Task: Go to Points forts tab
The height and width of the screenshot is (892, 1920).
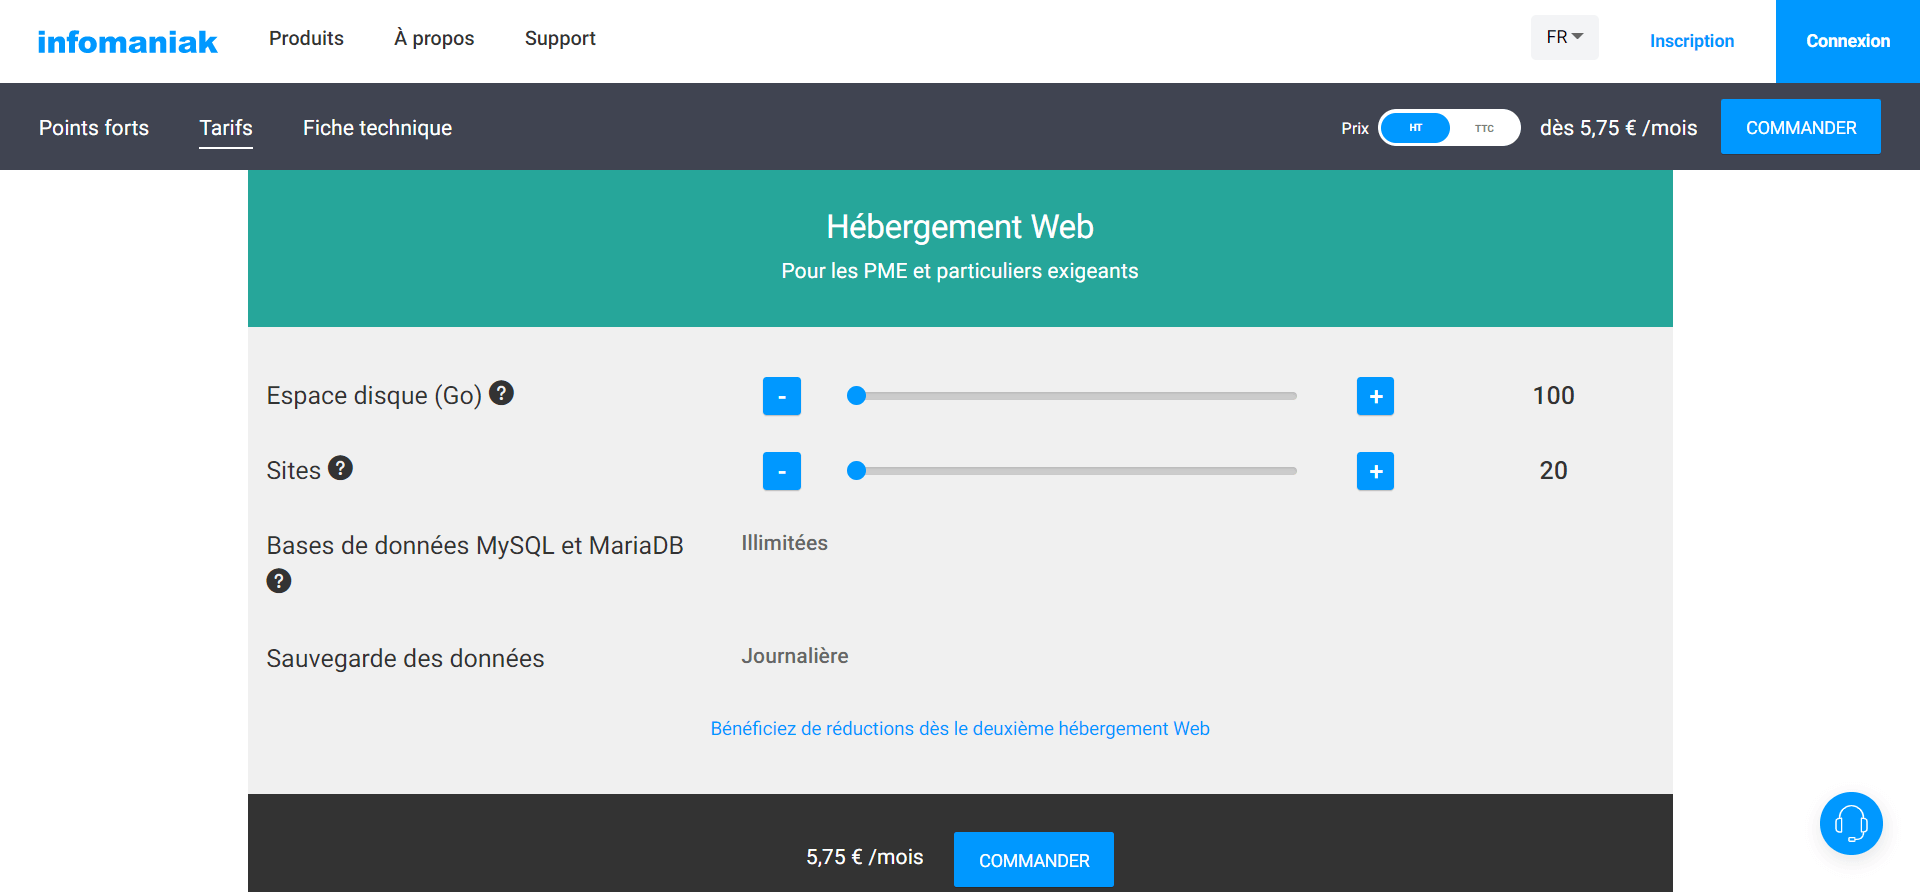Action: pyautogui.click(x=94, y=128)
